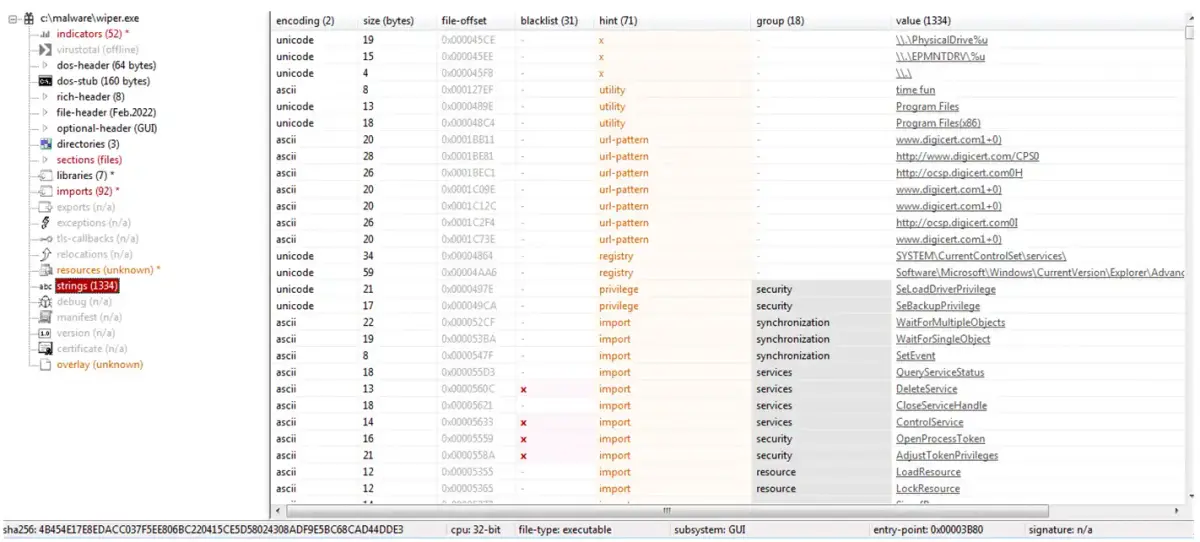Click the abc strings icon
Viewport: 1200px width, 542px height.
point(45,286)
